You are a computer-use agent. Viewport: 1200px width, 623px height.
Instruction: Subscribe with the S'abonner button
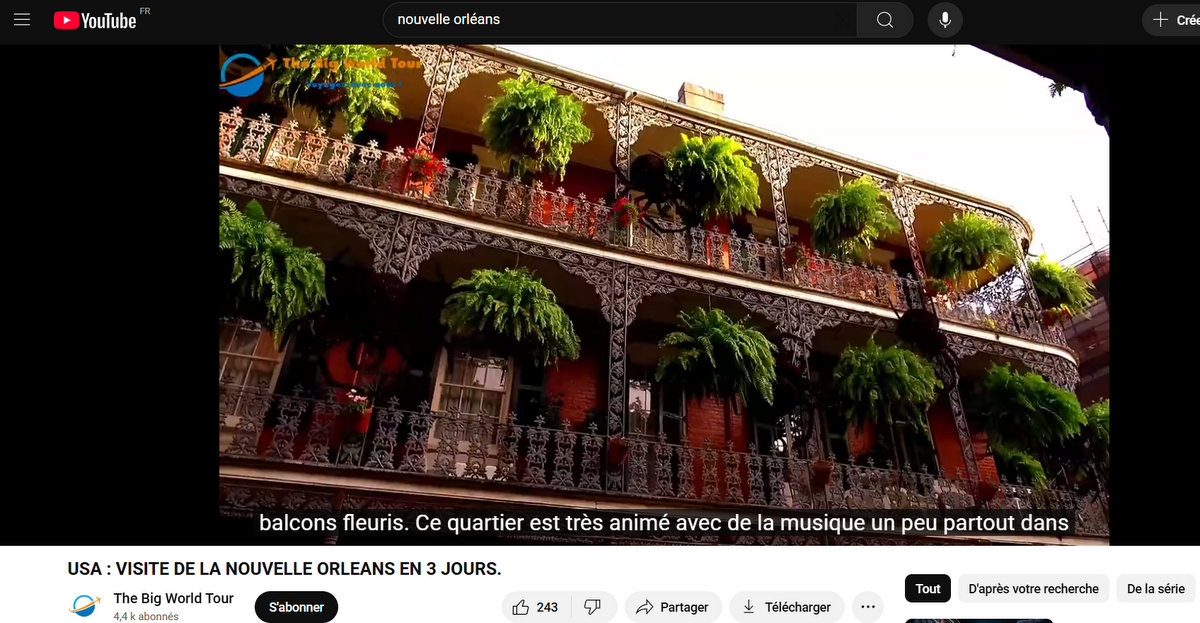pyautogui.click(x=296, y=607)
